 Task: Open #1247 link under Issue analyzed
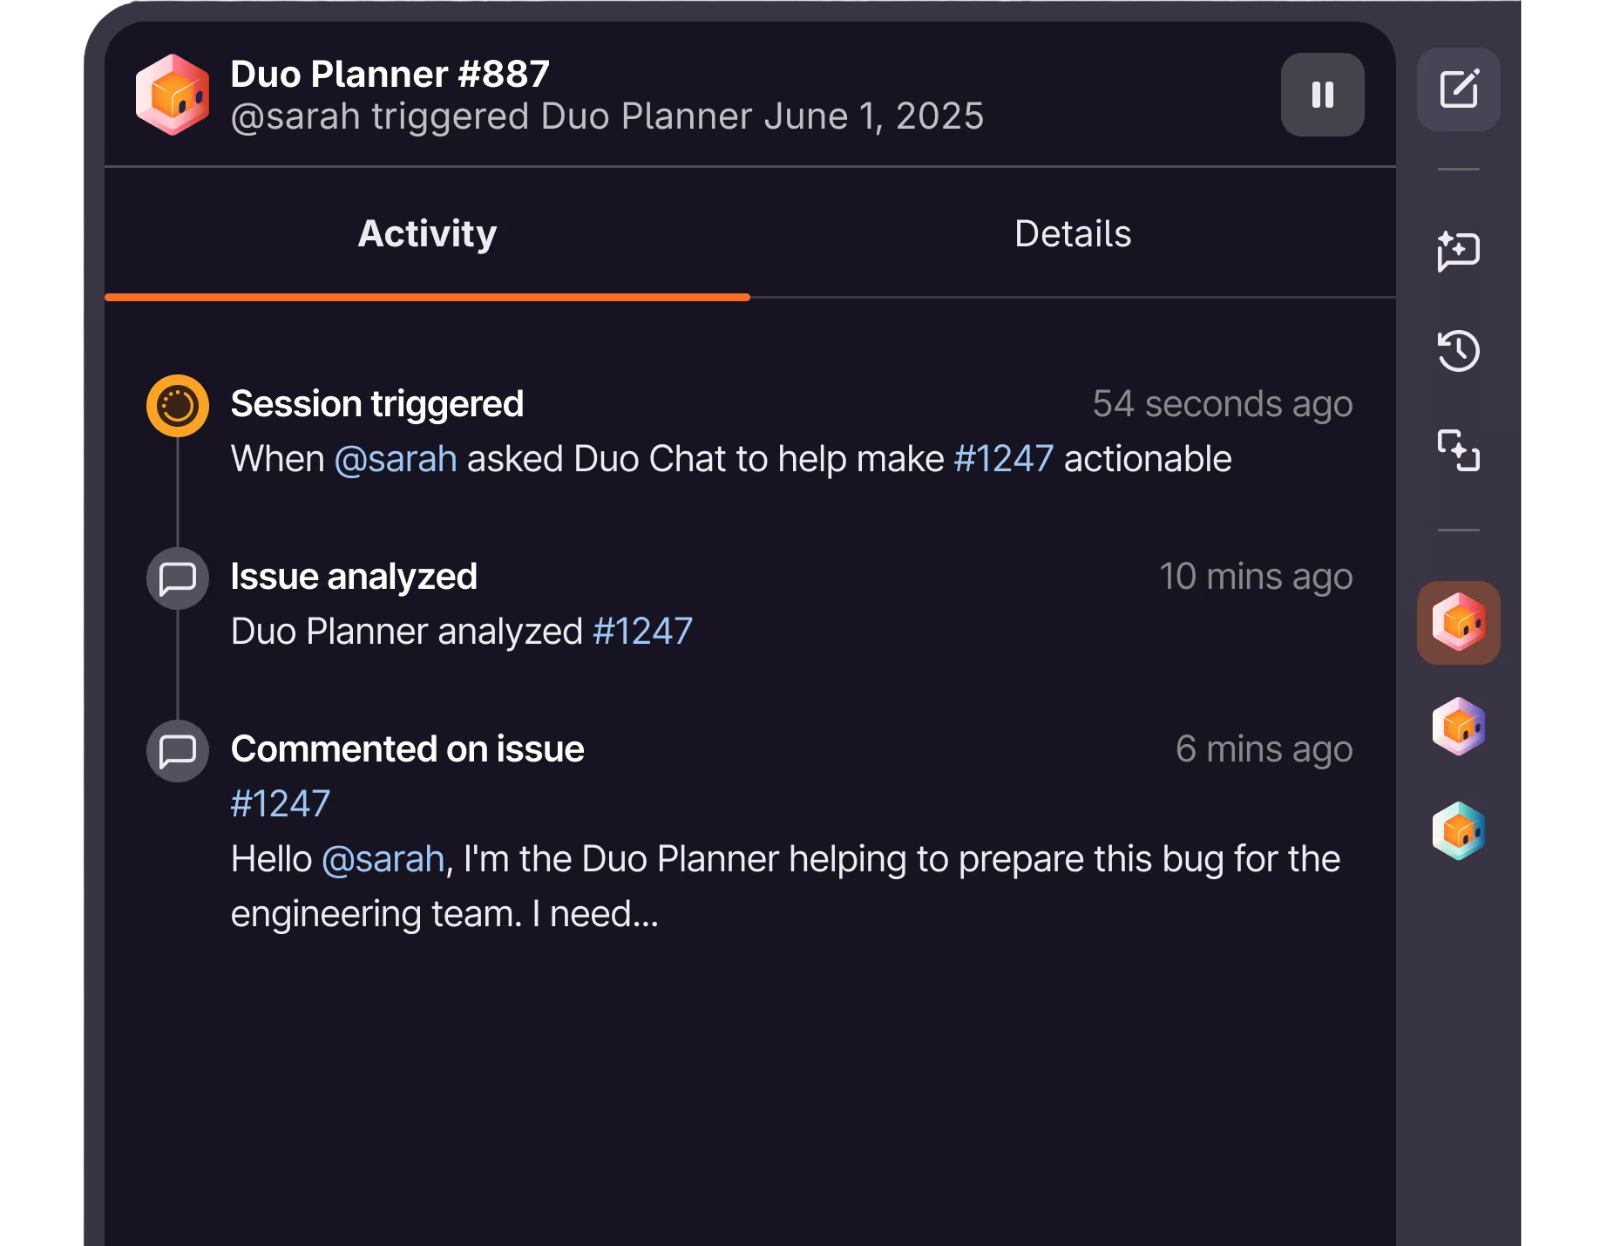642,632
